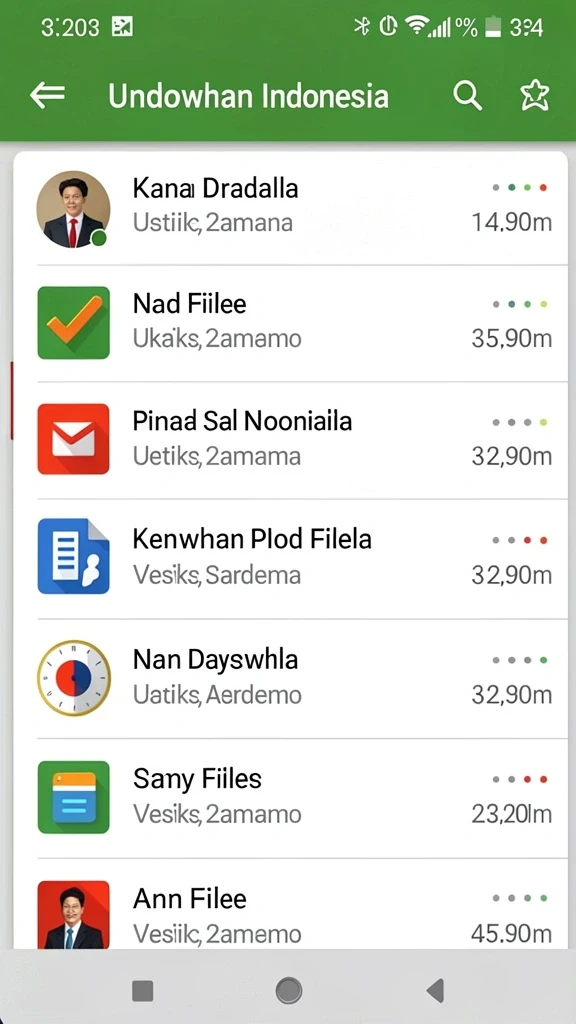Screen dimensions: 576x1024
Task: Open Kana Dradalla profile picture
Action: 73,209
